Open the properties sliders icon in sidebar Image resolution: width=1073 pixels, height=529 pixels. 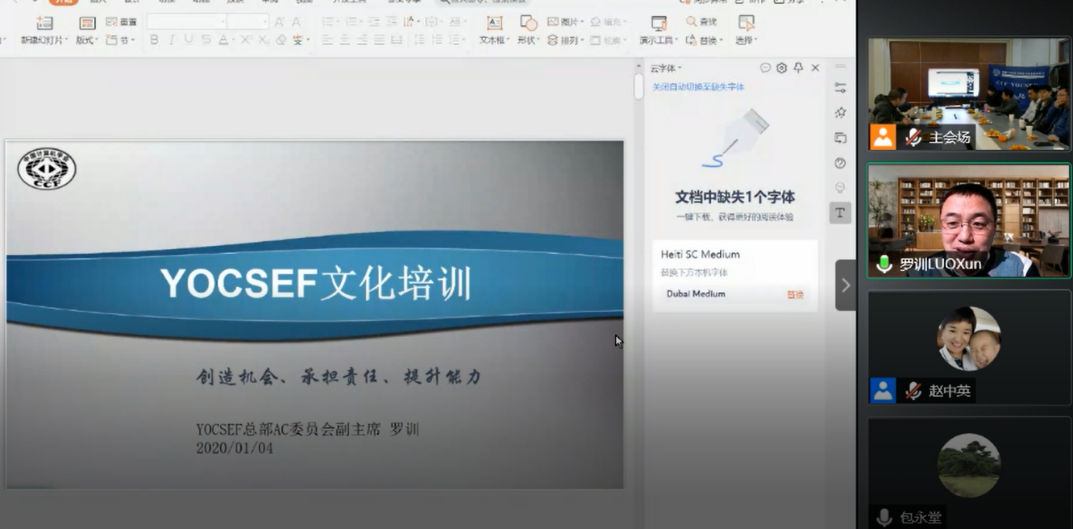840,88
